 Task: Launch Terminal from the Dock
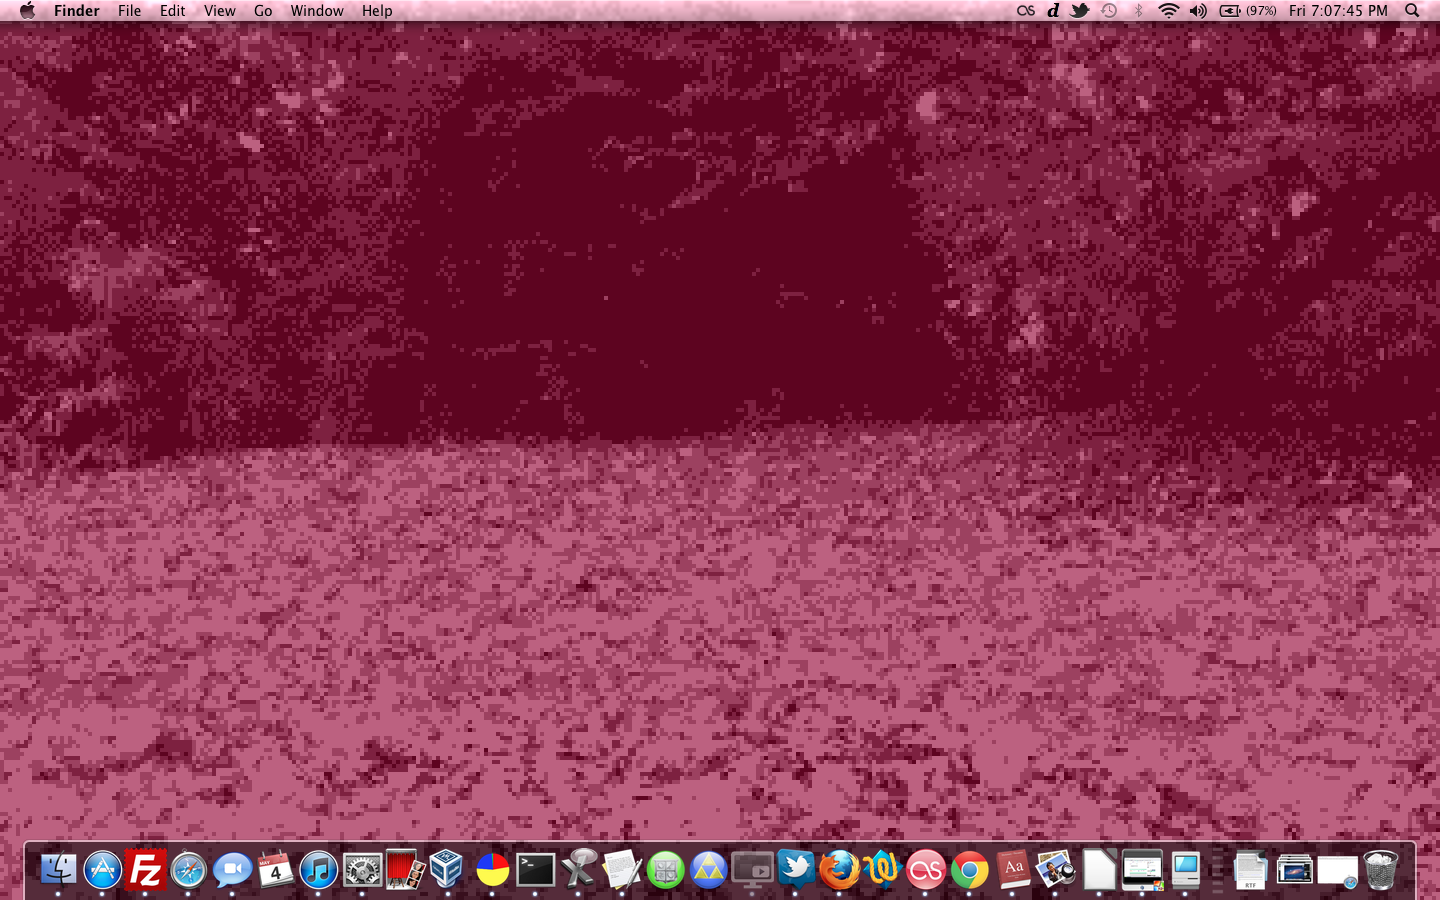click(535, 870)
